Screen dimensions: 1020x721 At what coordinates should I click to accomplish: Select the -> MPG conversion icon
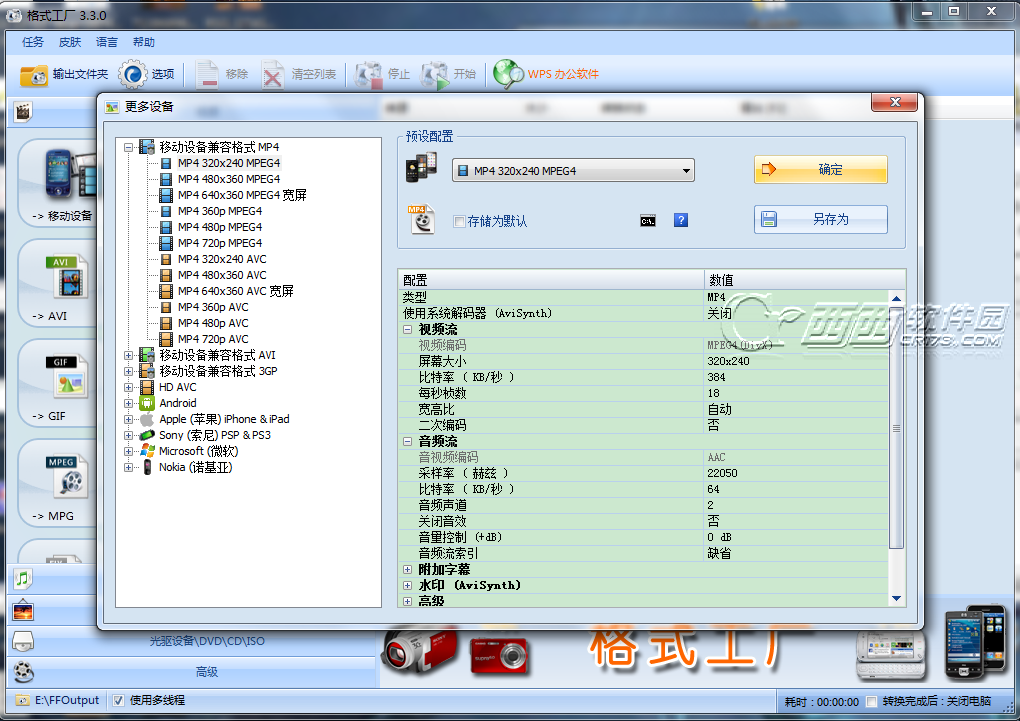click(x=66, y=477)
